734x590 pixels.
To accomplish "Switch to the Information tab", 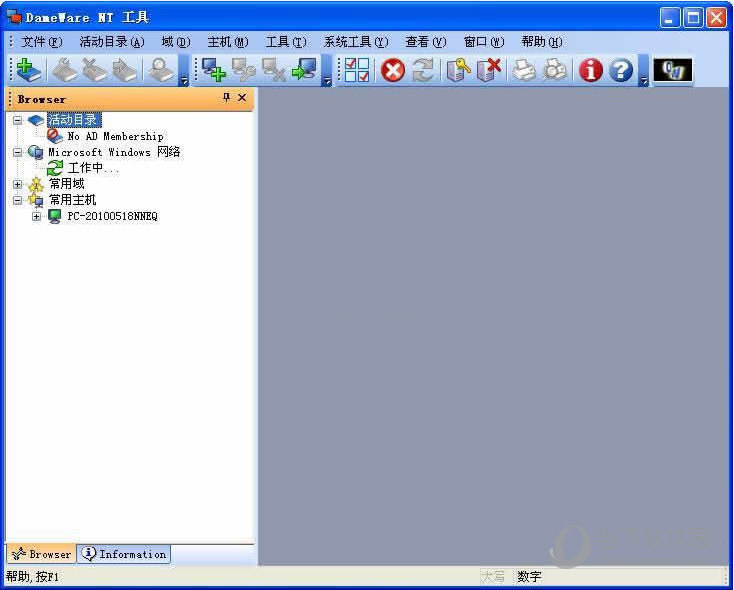I will click(x=124, y=554).
